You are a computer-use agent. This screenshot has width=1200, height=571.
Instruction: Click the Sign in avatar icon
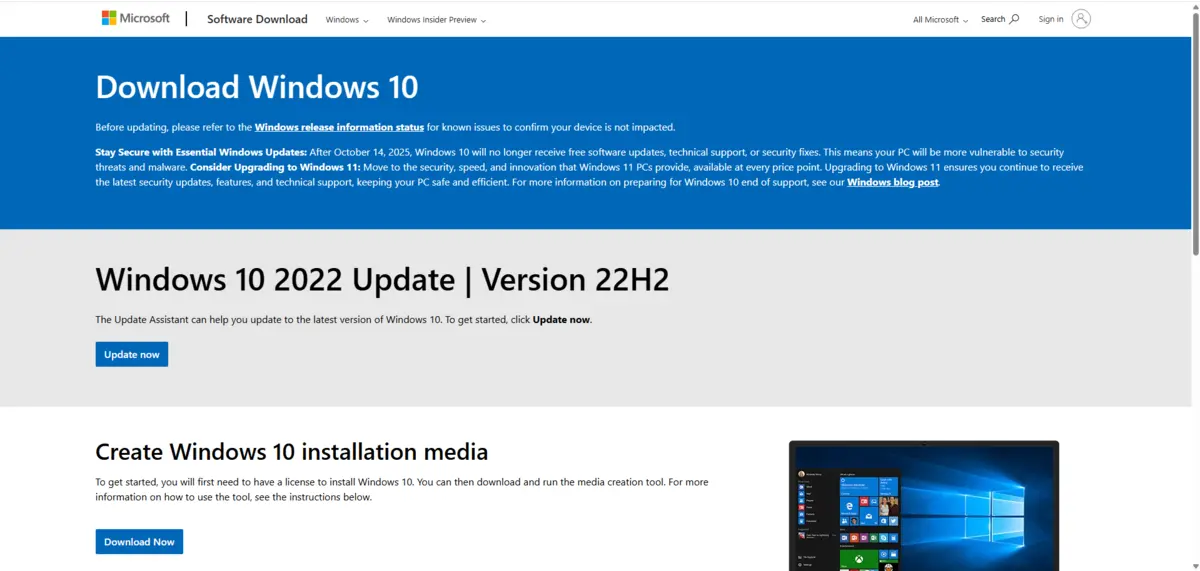1081,19
